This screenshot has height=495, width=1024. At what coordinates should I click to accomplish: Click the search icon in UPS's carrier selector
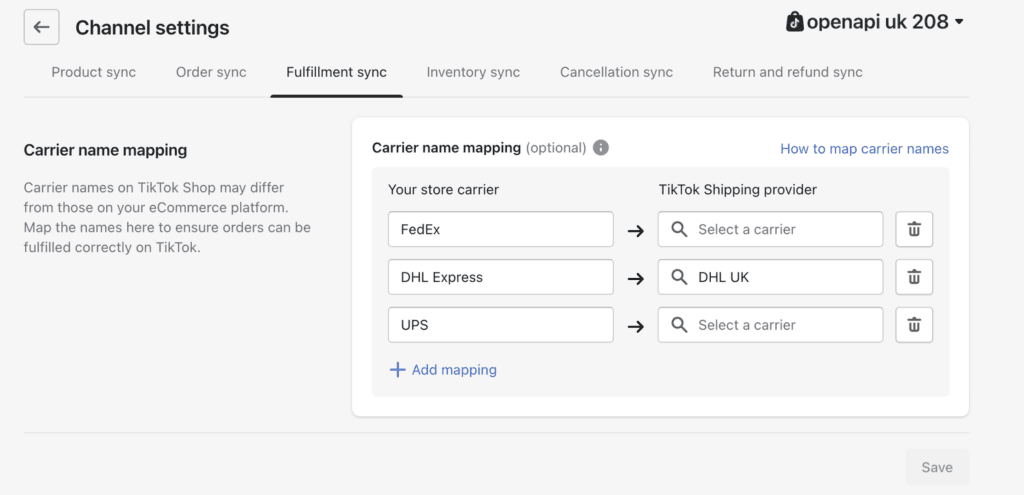[679, 325]
